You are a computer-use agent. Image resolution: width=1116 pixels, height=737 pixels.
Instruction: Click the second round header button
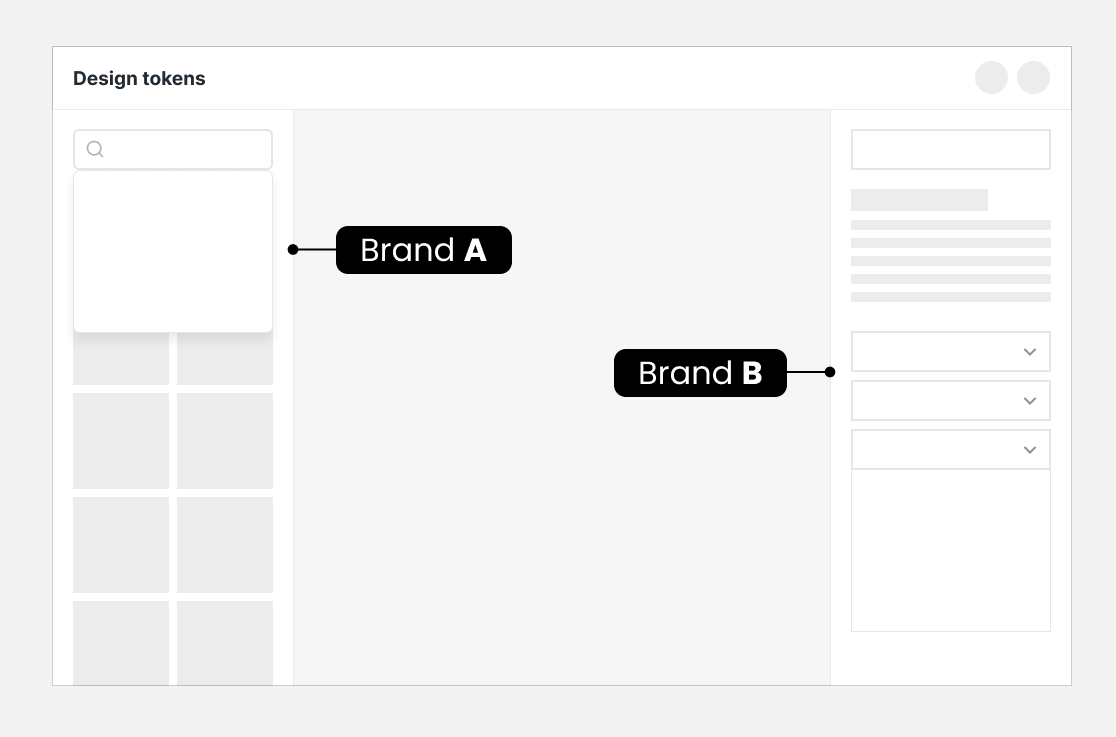point(1033,78)
